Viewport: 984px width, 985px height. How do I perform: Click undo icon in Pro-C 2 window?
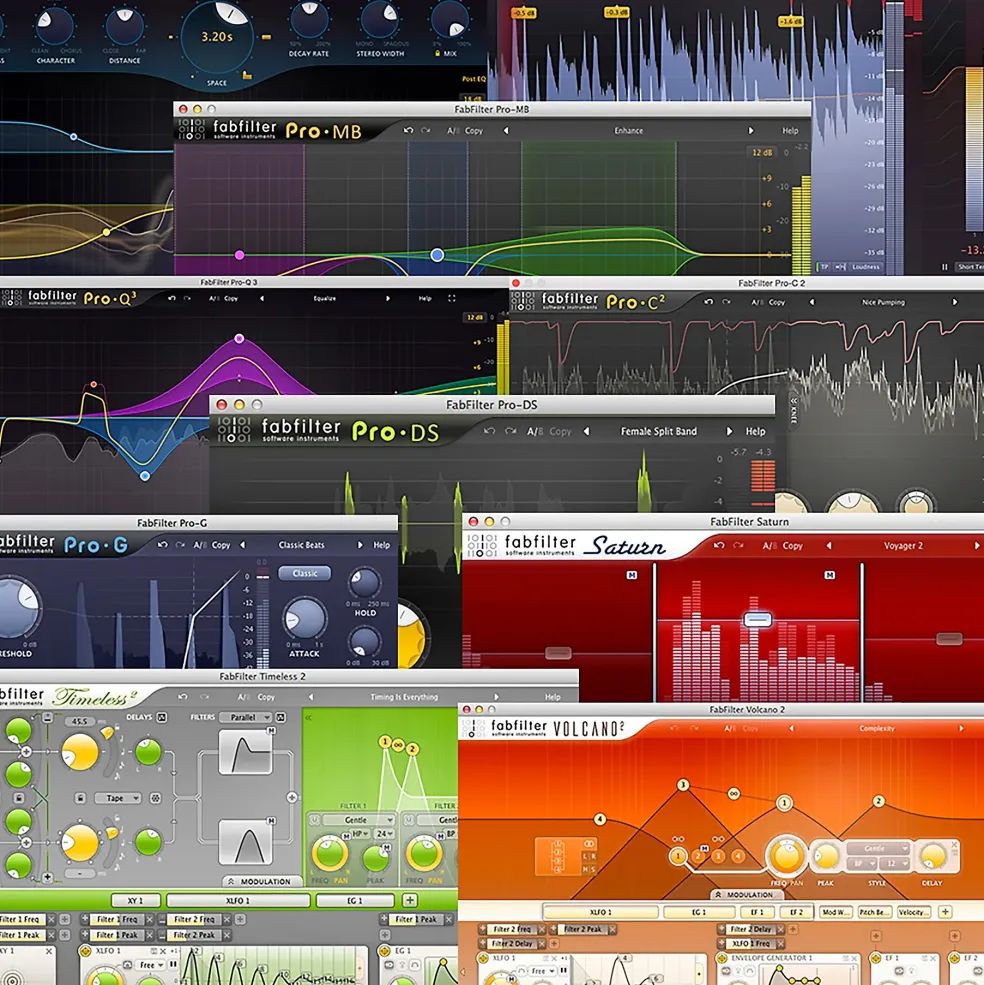point(709,302)
